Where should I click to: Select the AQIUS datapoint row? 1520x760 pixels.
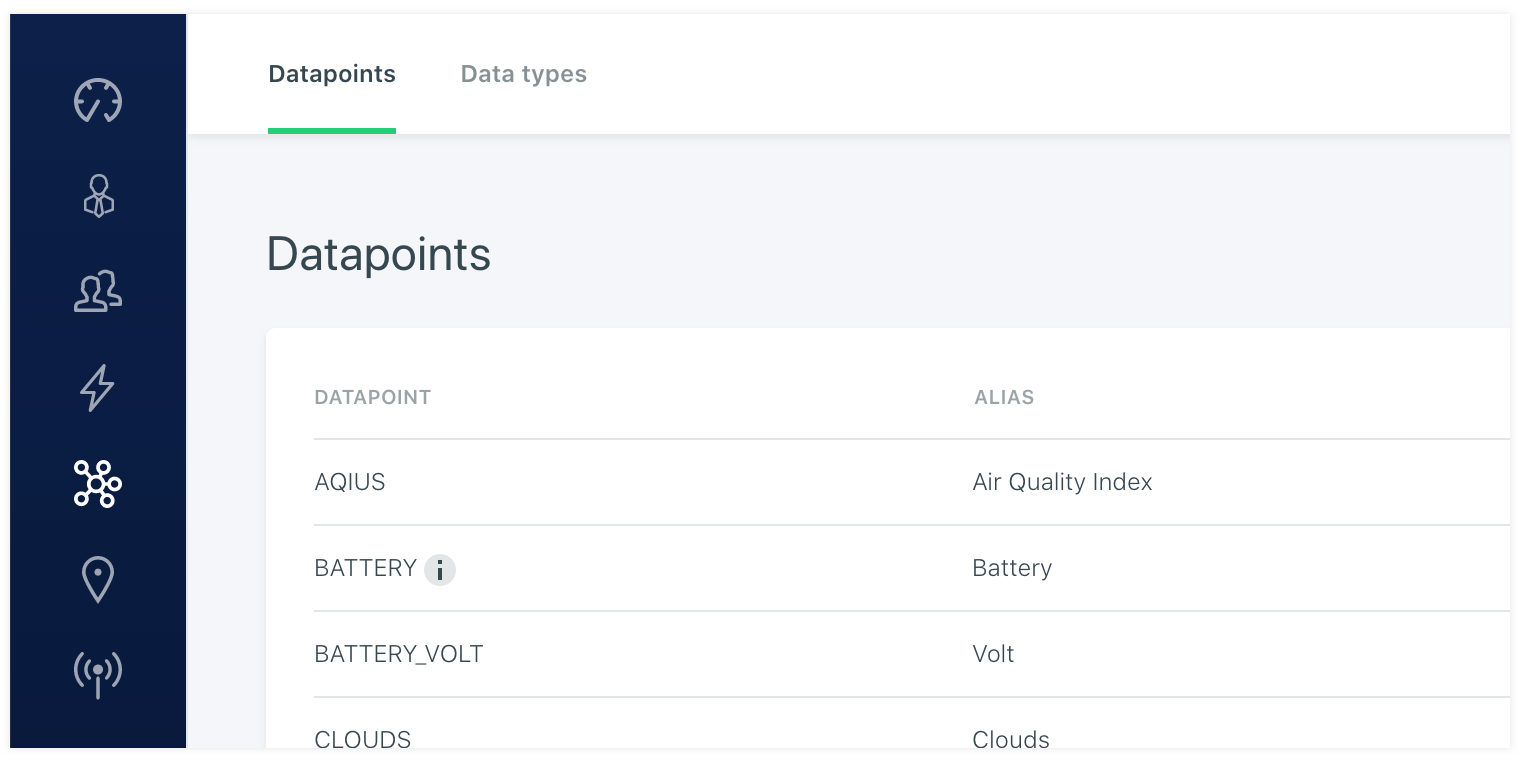point(350,482)
